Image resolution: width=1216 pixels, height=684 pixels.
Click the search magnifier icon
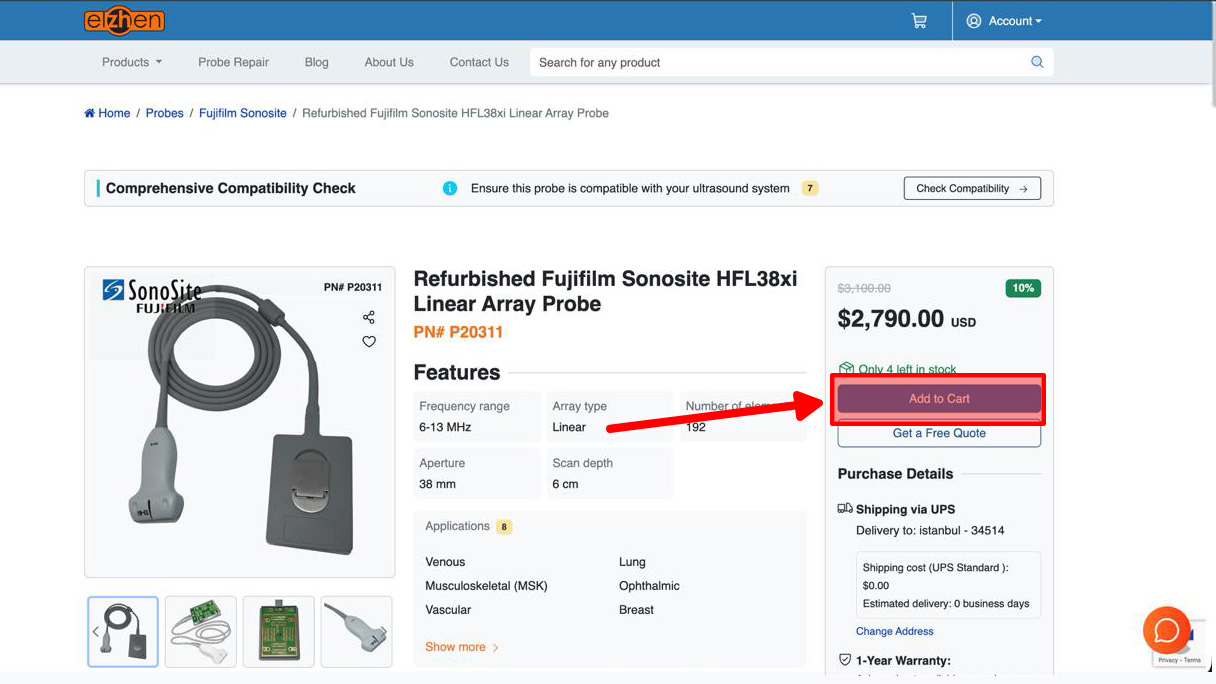pos(1037,62)
